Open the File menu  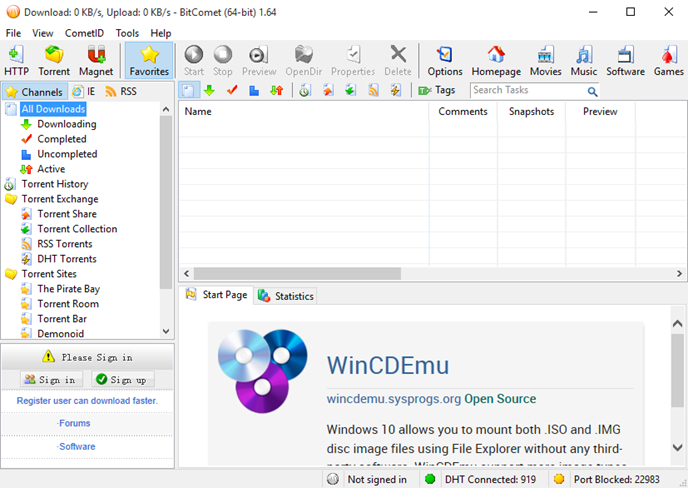[x=13, y=33]
